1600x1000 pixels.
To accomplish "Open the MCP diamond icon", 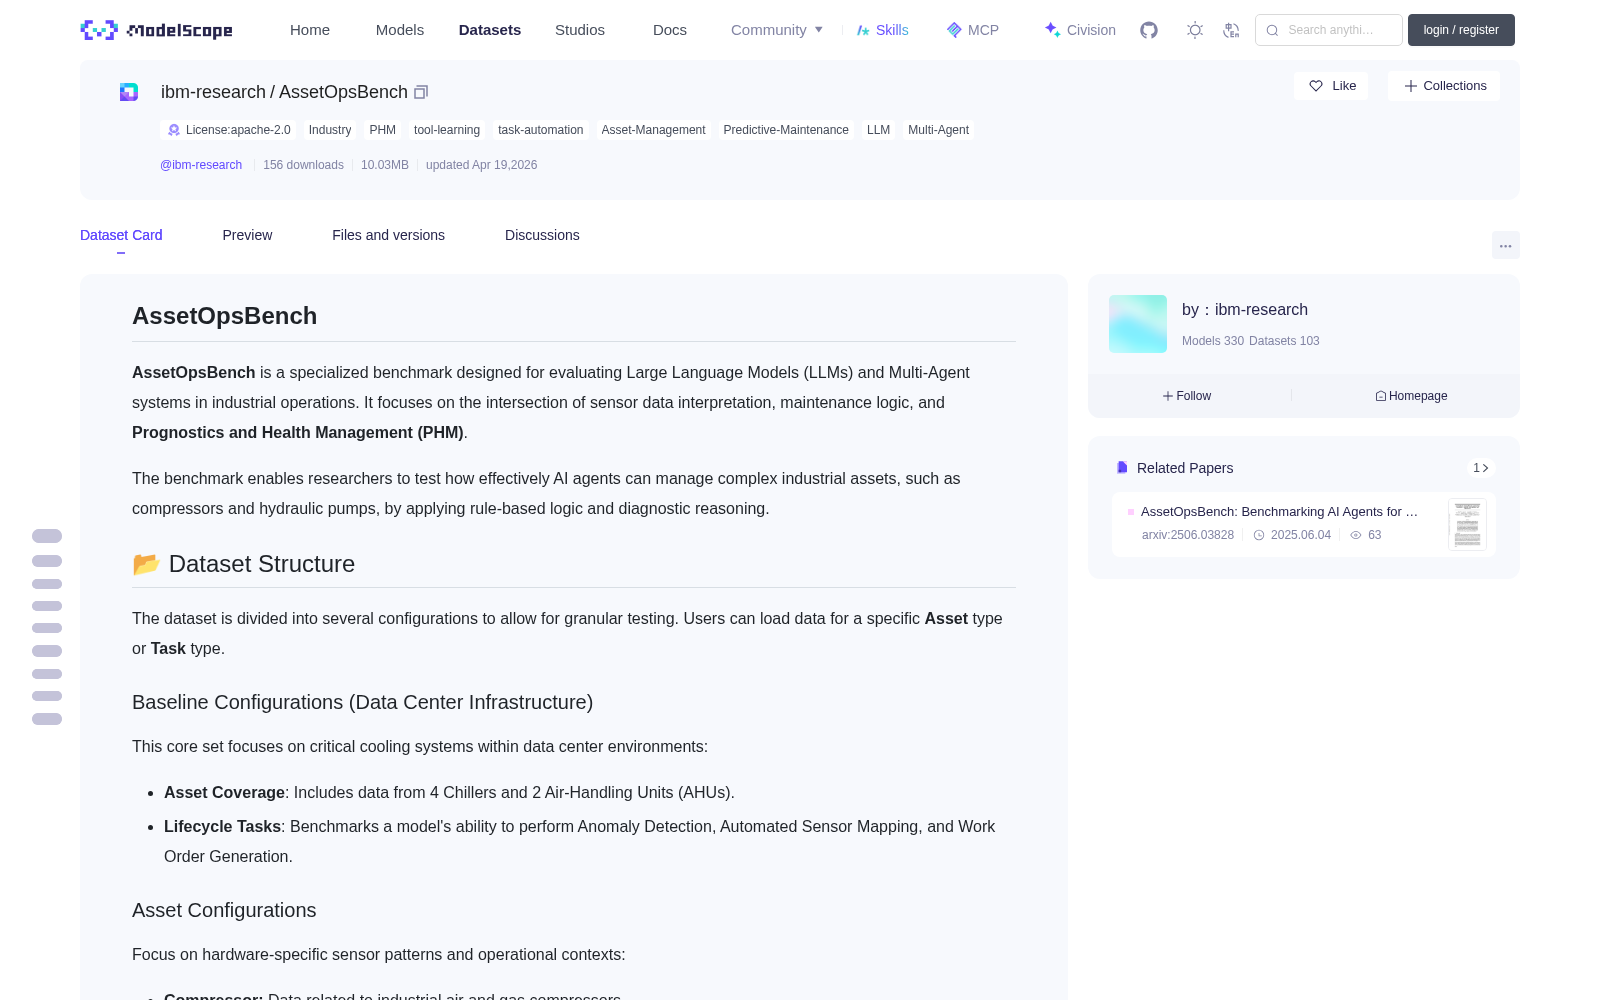I will (954, 30).
